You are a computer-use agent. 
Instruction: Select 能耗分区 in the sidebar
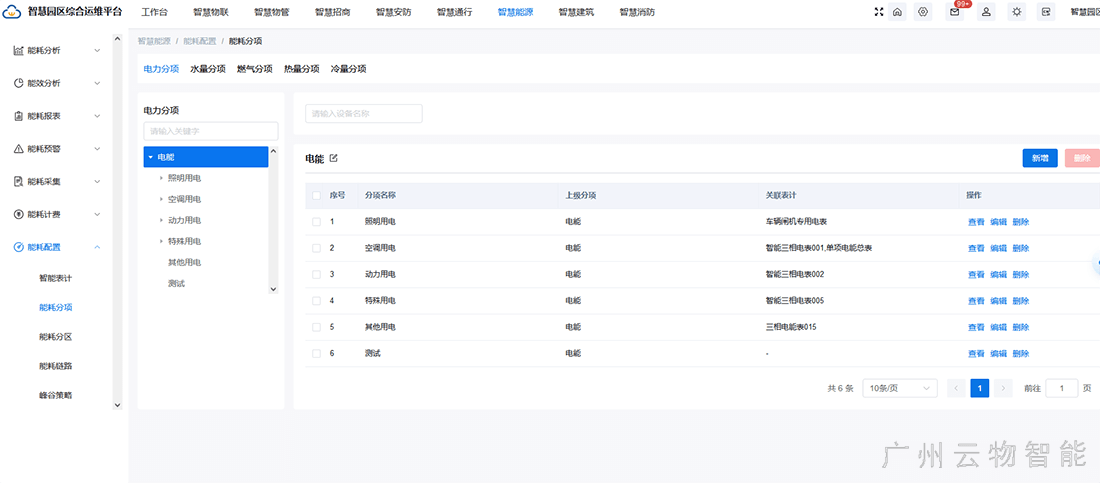[x=55, y=337]
